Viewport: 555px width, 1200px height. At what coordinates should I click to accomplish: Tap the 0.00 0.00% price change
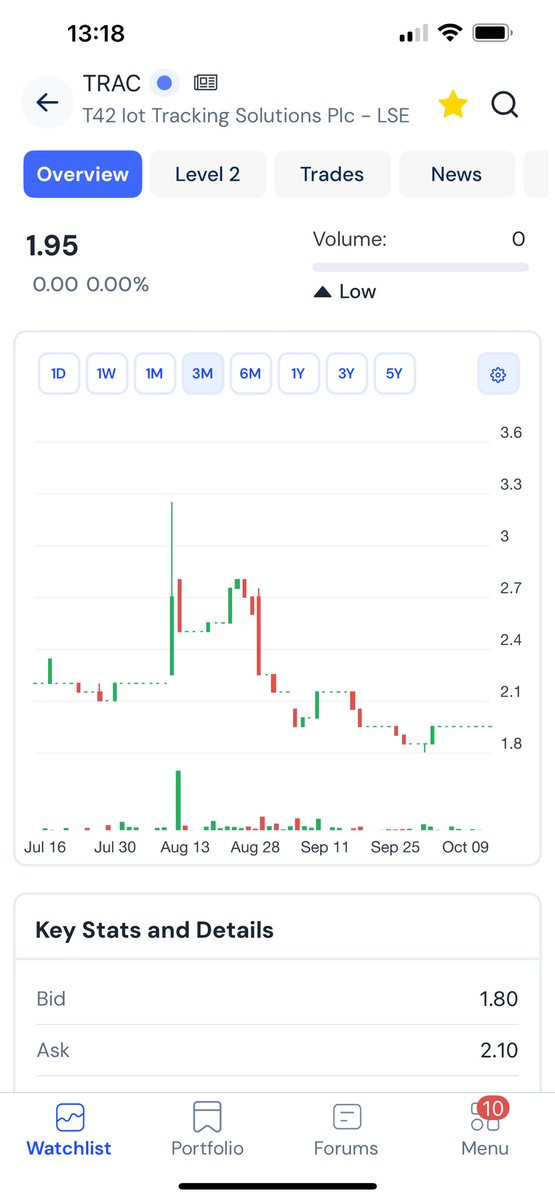tap(91, 285)
